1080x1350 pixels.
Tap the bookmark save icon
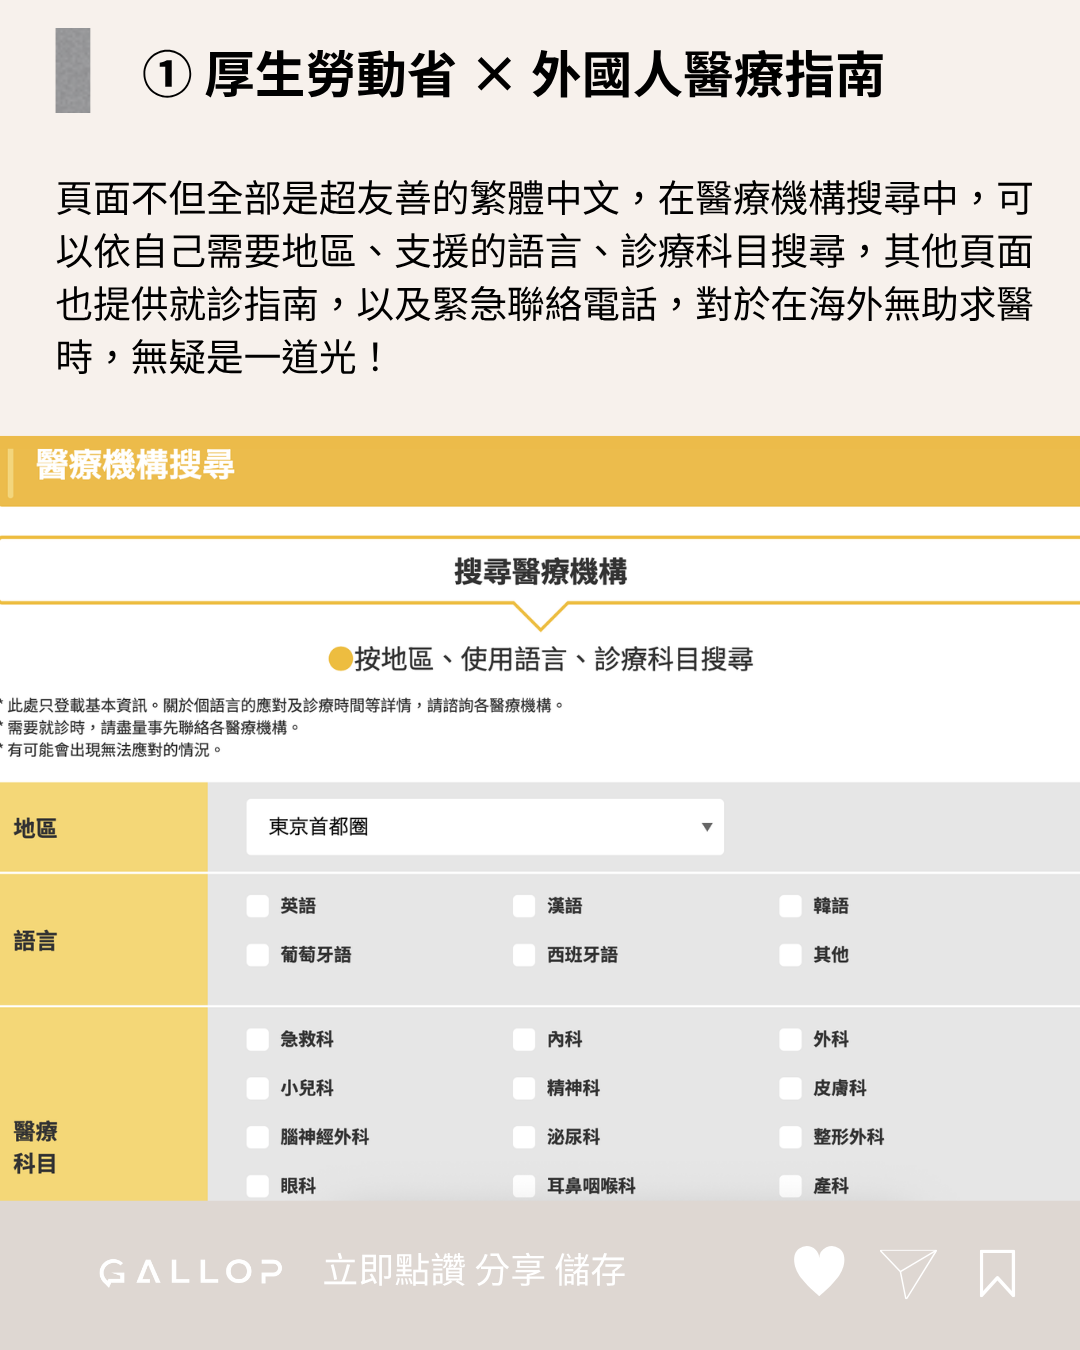997,1273
